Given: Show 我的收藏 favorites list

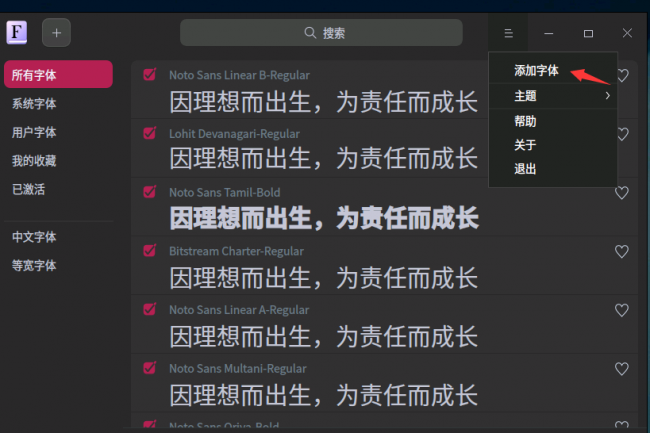Looking at the screenshot, I should 34,161.
